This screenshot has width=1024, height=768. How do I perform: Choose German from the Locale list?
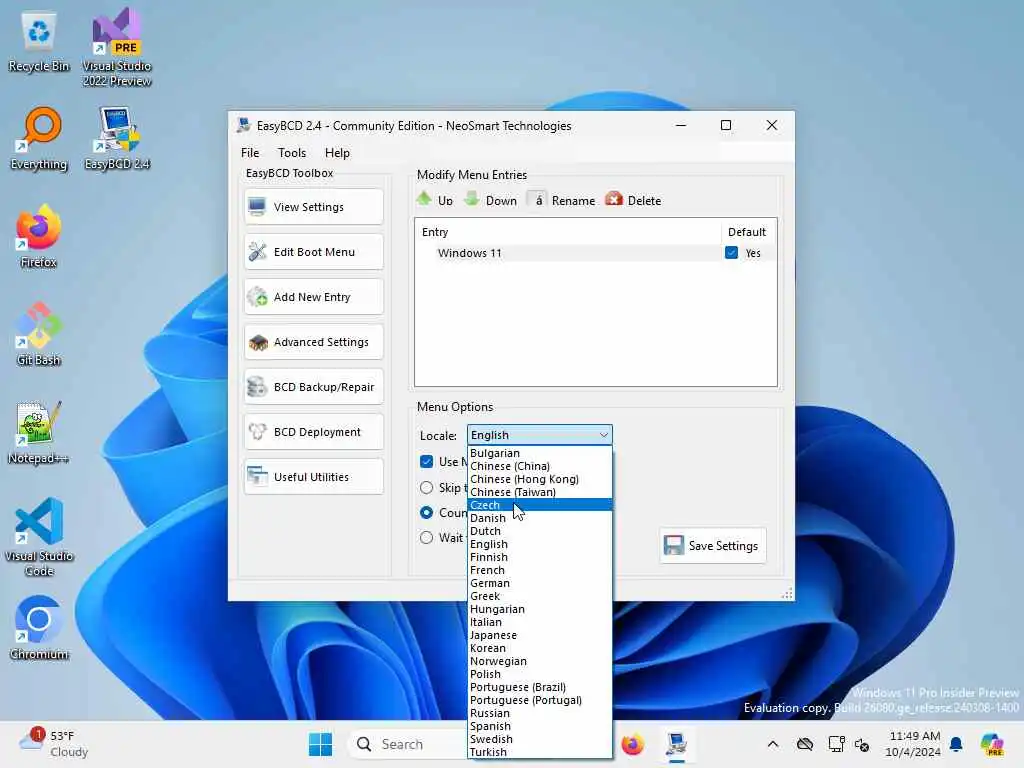coord(539,583)
